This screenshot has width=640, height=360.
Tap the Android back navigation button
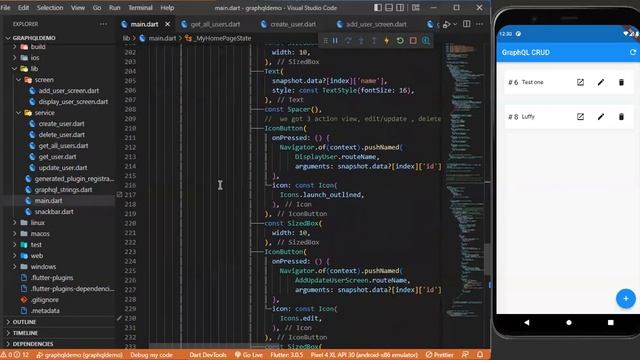[x=527, y=322]
